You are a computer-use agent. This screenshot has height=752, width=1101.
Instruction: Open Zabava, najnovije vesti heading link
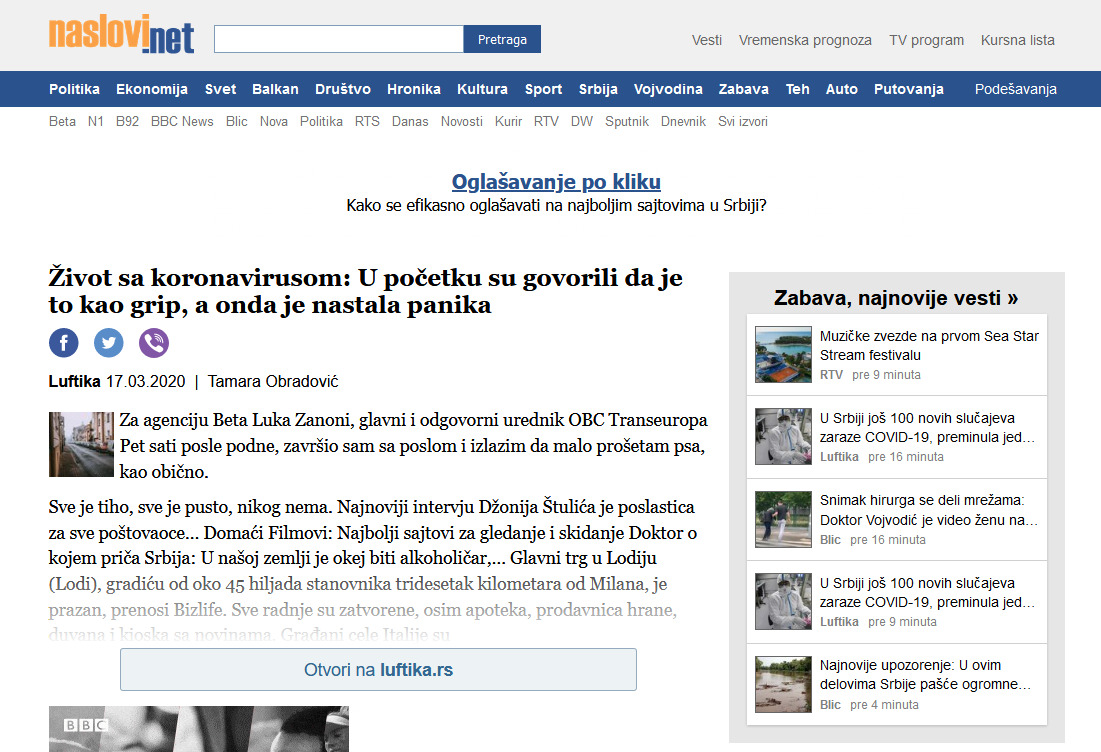pos(896,298)
